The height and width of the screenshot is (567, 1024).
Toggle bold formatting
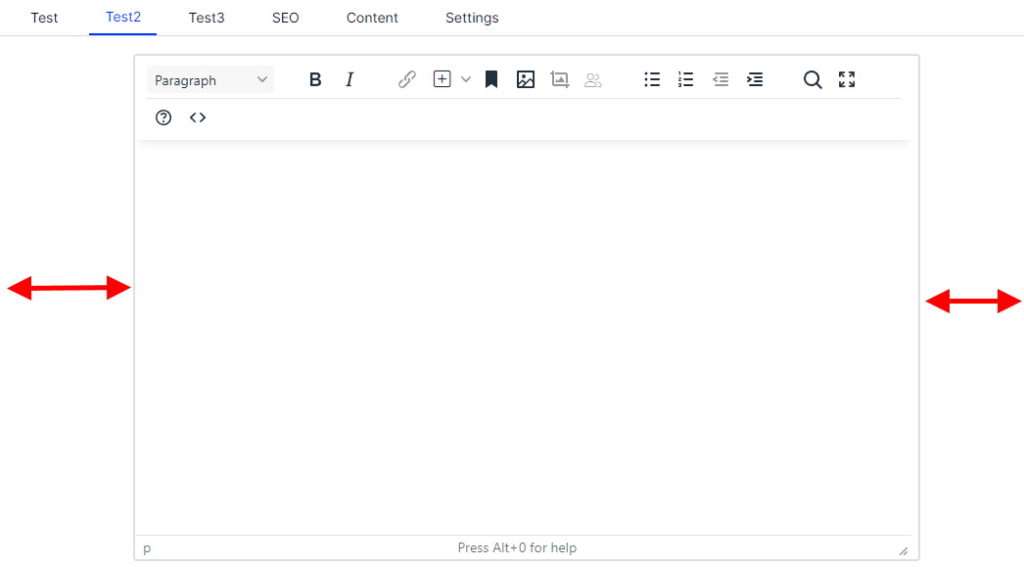pyautogui.click(x=315, y=80)
